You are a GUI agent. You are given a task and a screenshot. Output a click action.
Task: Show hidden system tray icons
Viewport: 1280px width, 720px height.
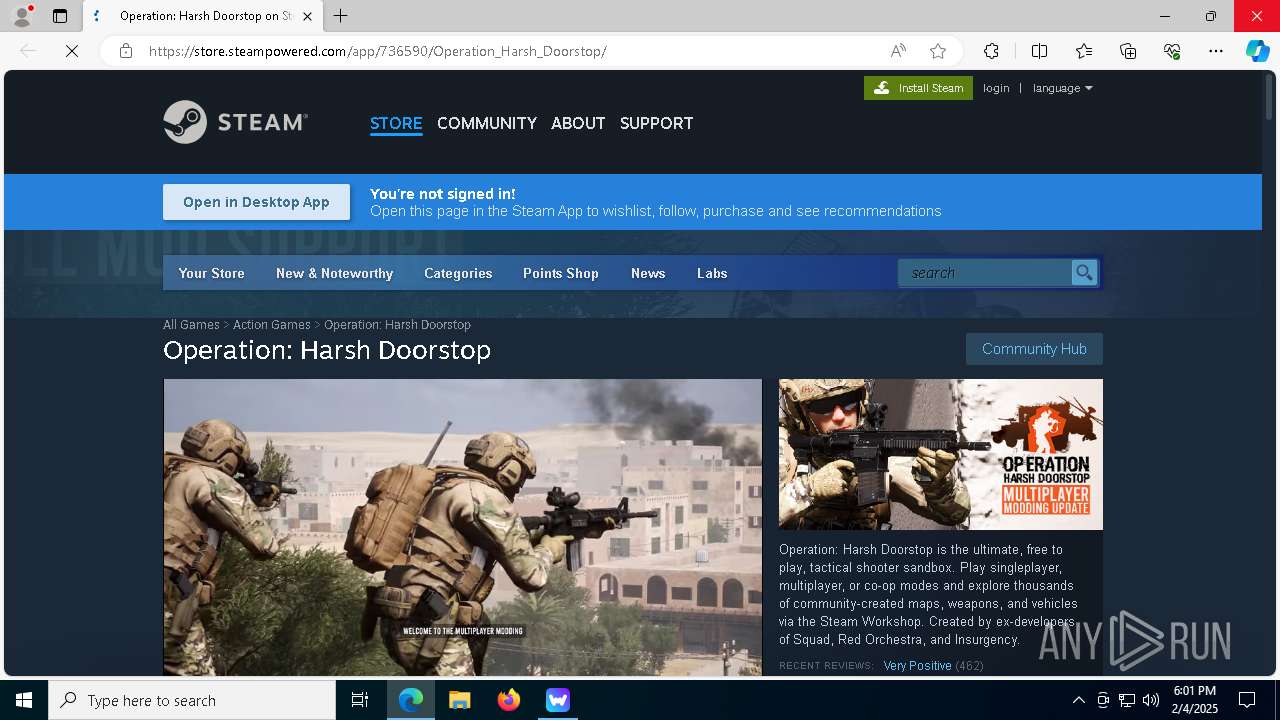1078,700
